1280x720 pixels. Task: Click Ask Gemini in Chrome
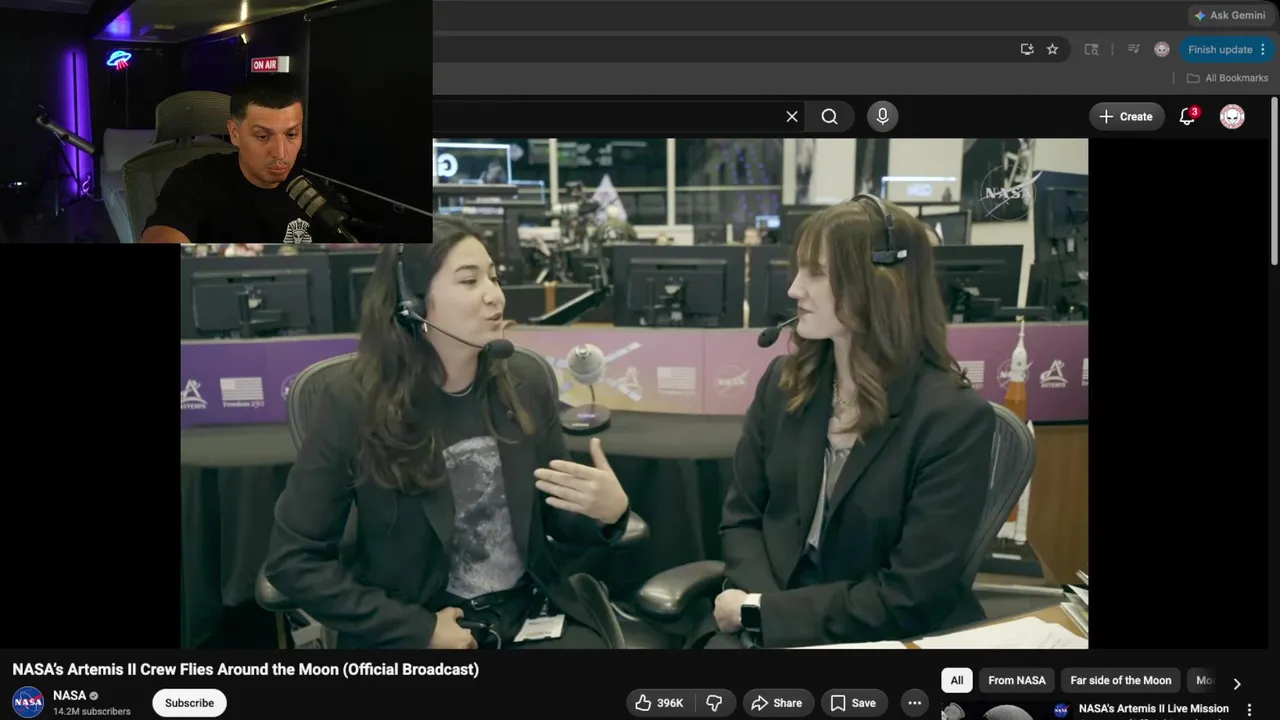[x=1230, y=15]
